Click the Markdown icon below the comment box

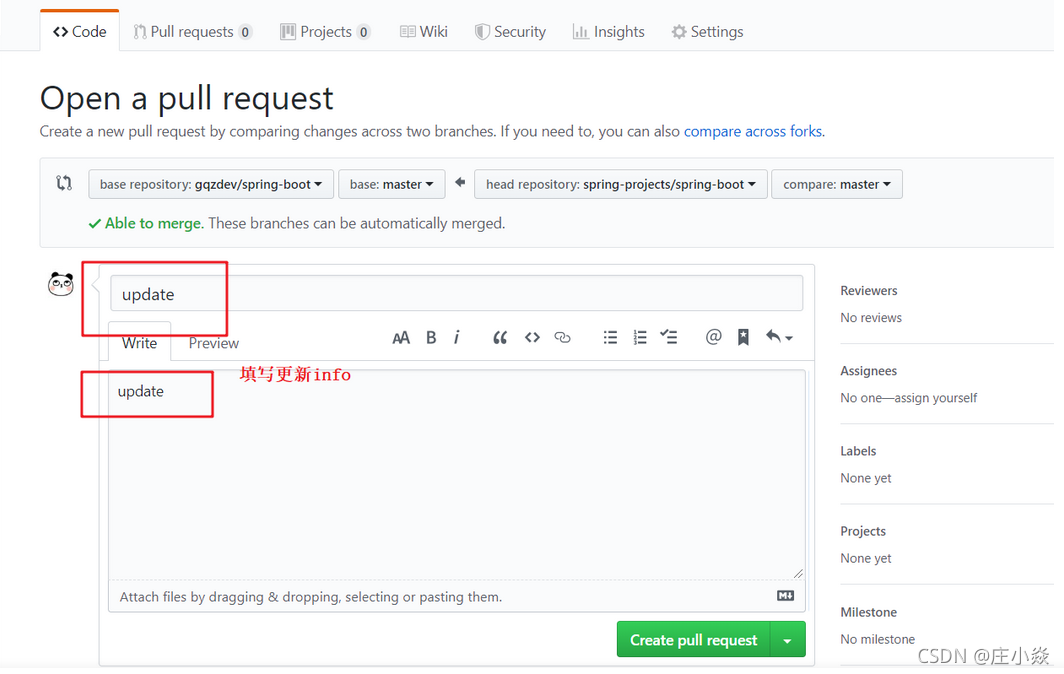pos(785,594)
